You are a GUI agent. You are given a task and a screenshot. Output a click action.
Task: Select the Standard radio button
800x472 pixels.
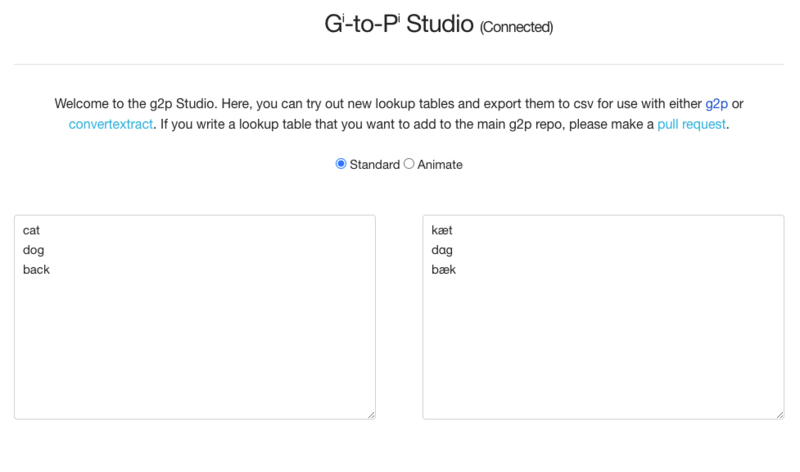click(x=341, y=164)
